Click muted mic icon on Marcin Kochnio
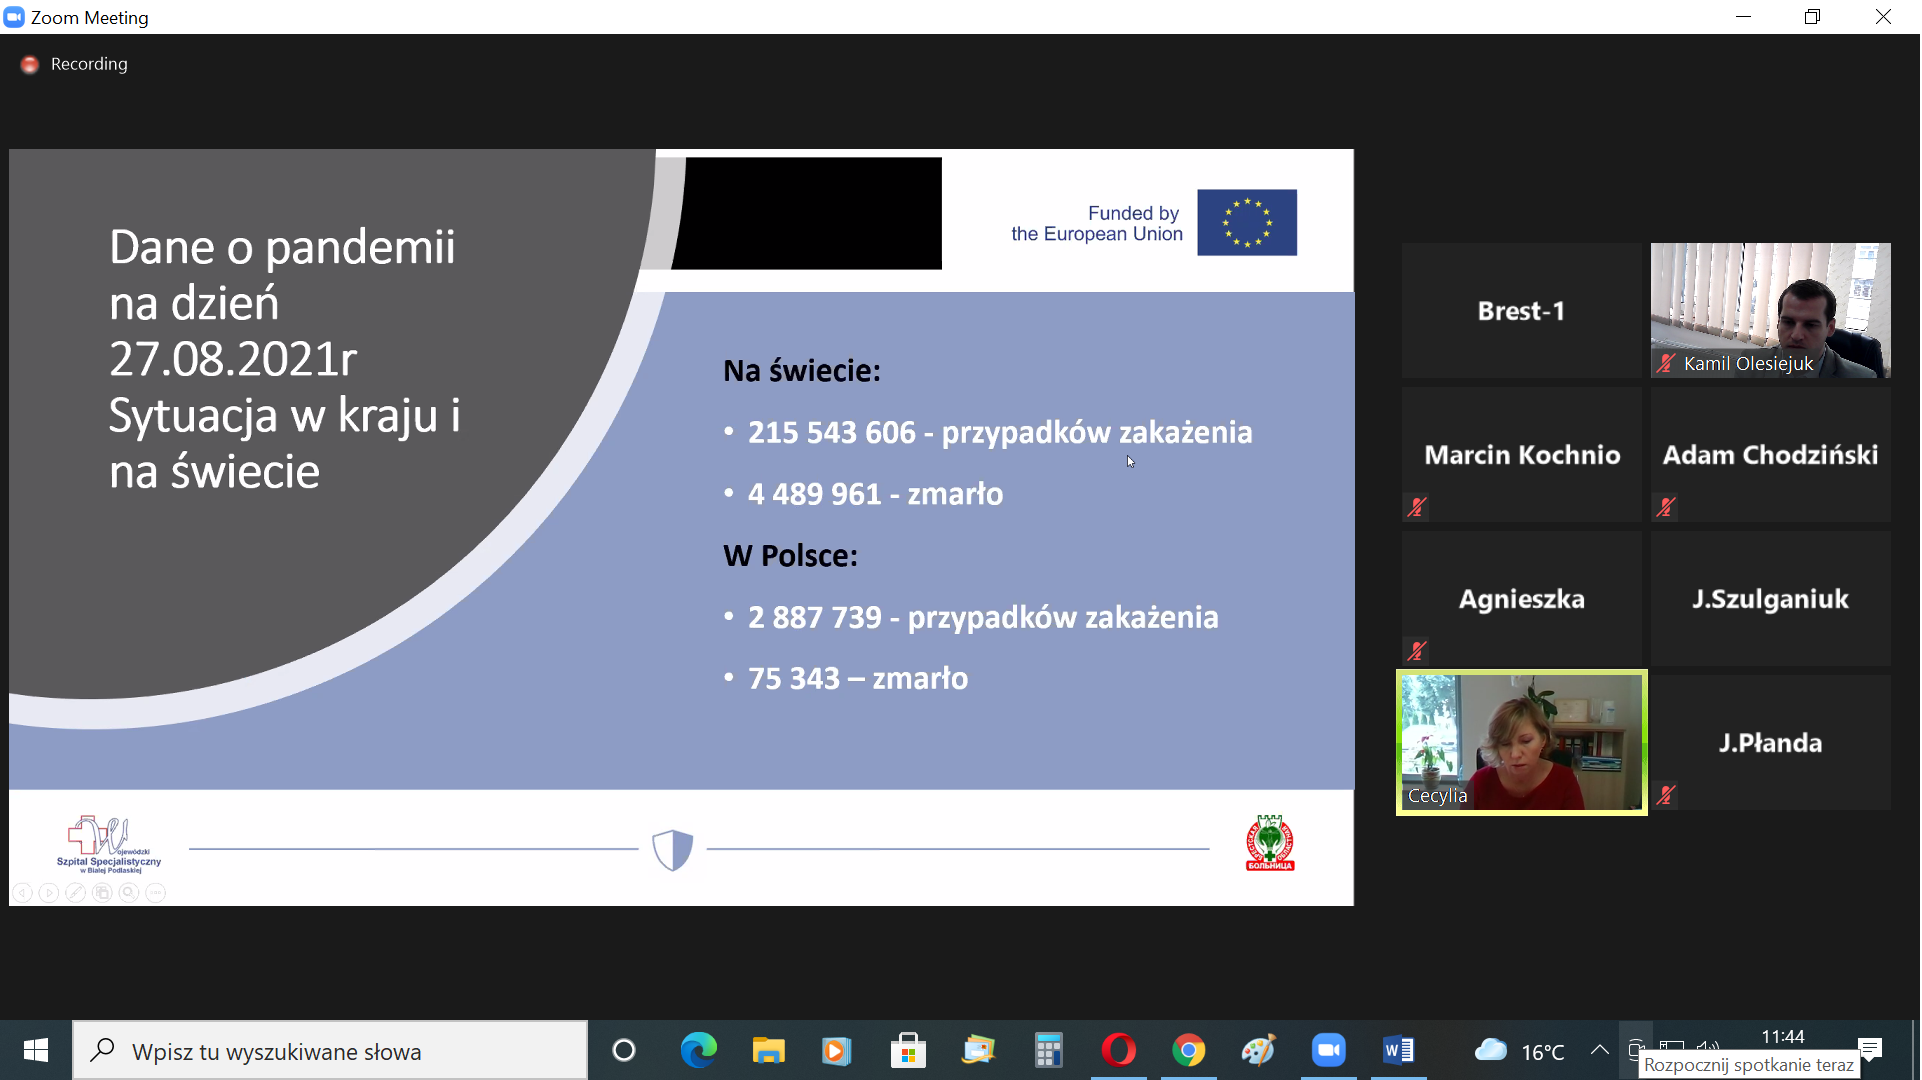This screenshot has height=1080, width=1922. click(1417, 507)
